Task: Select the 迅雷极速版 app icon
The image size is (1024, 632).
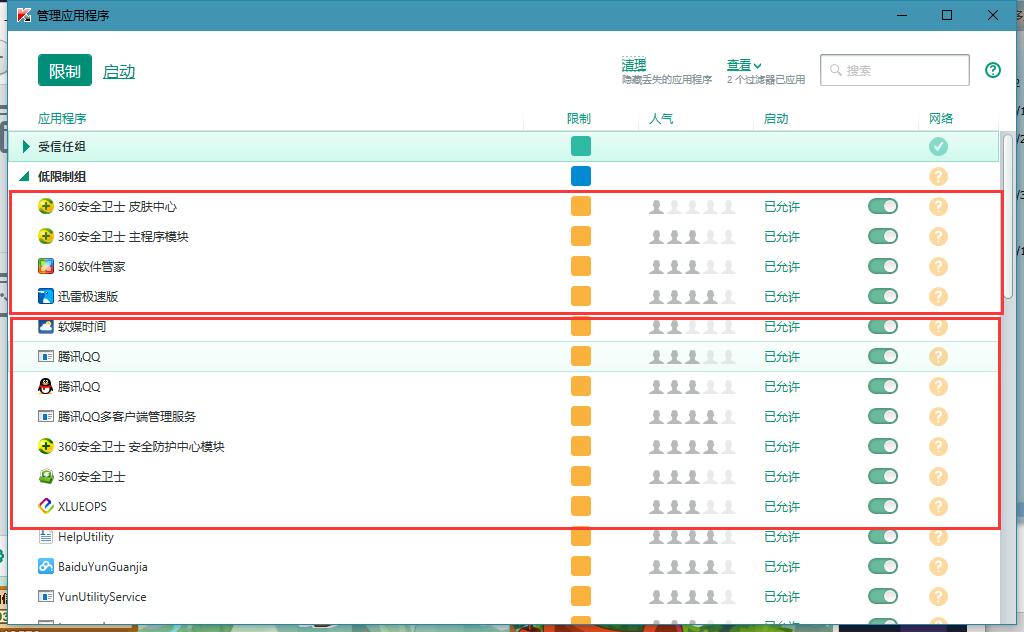Action: tap(46, 296)
